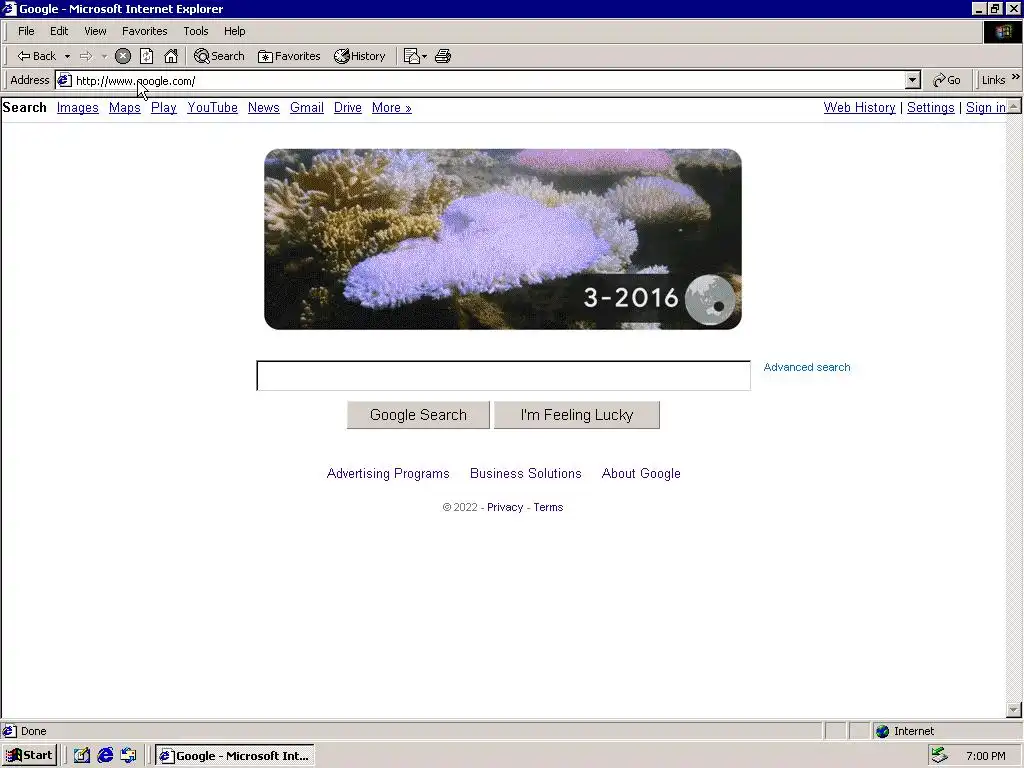Click the coral reef Google doodle image
The image size is (1024, 768).
(x=503, y=239)
